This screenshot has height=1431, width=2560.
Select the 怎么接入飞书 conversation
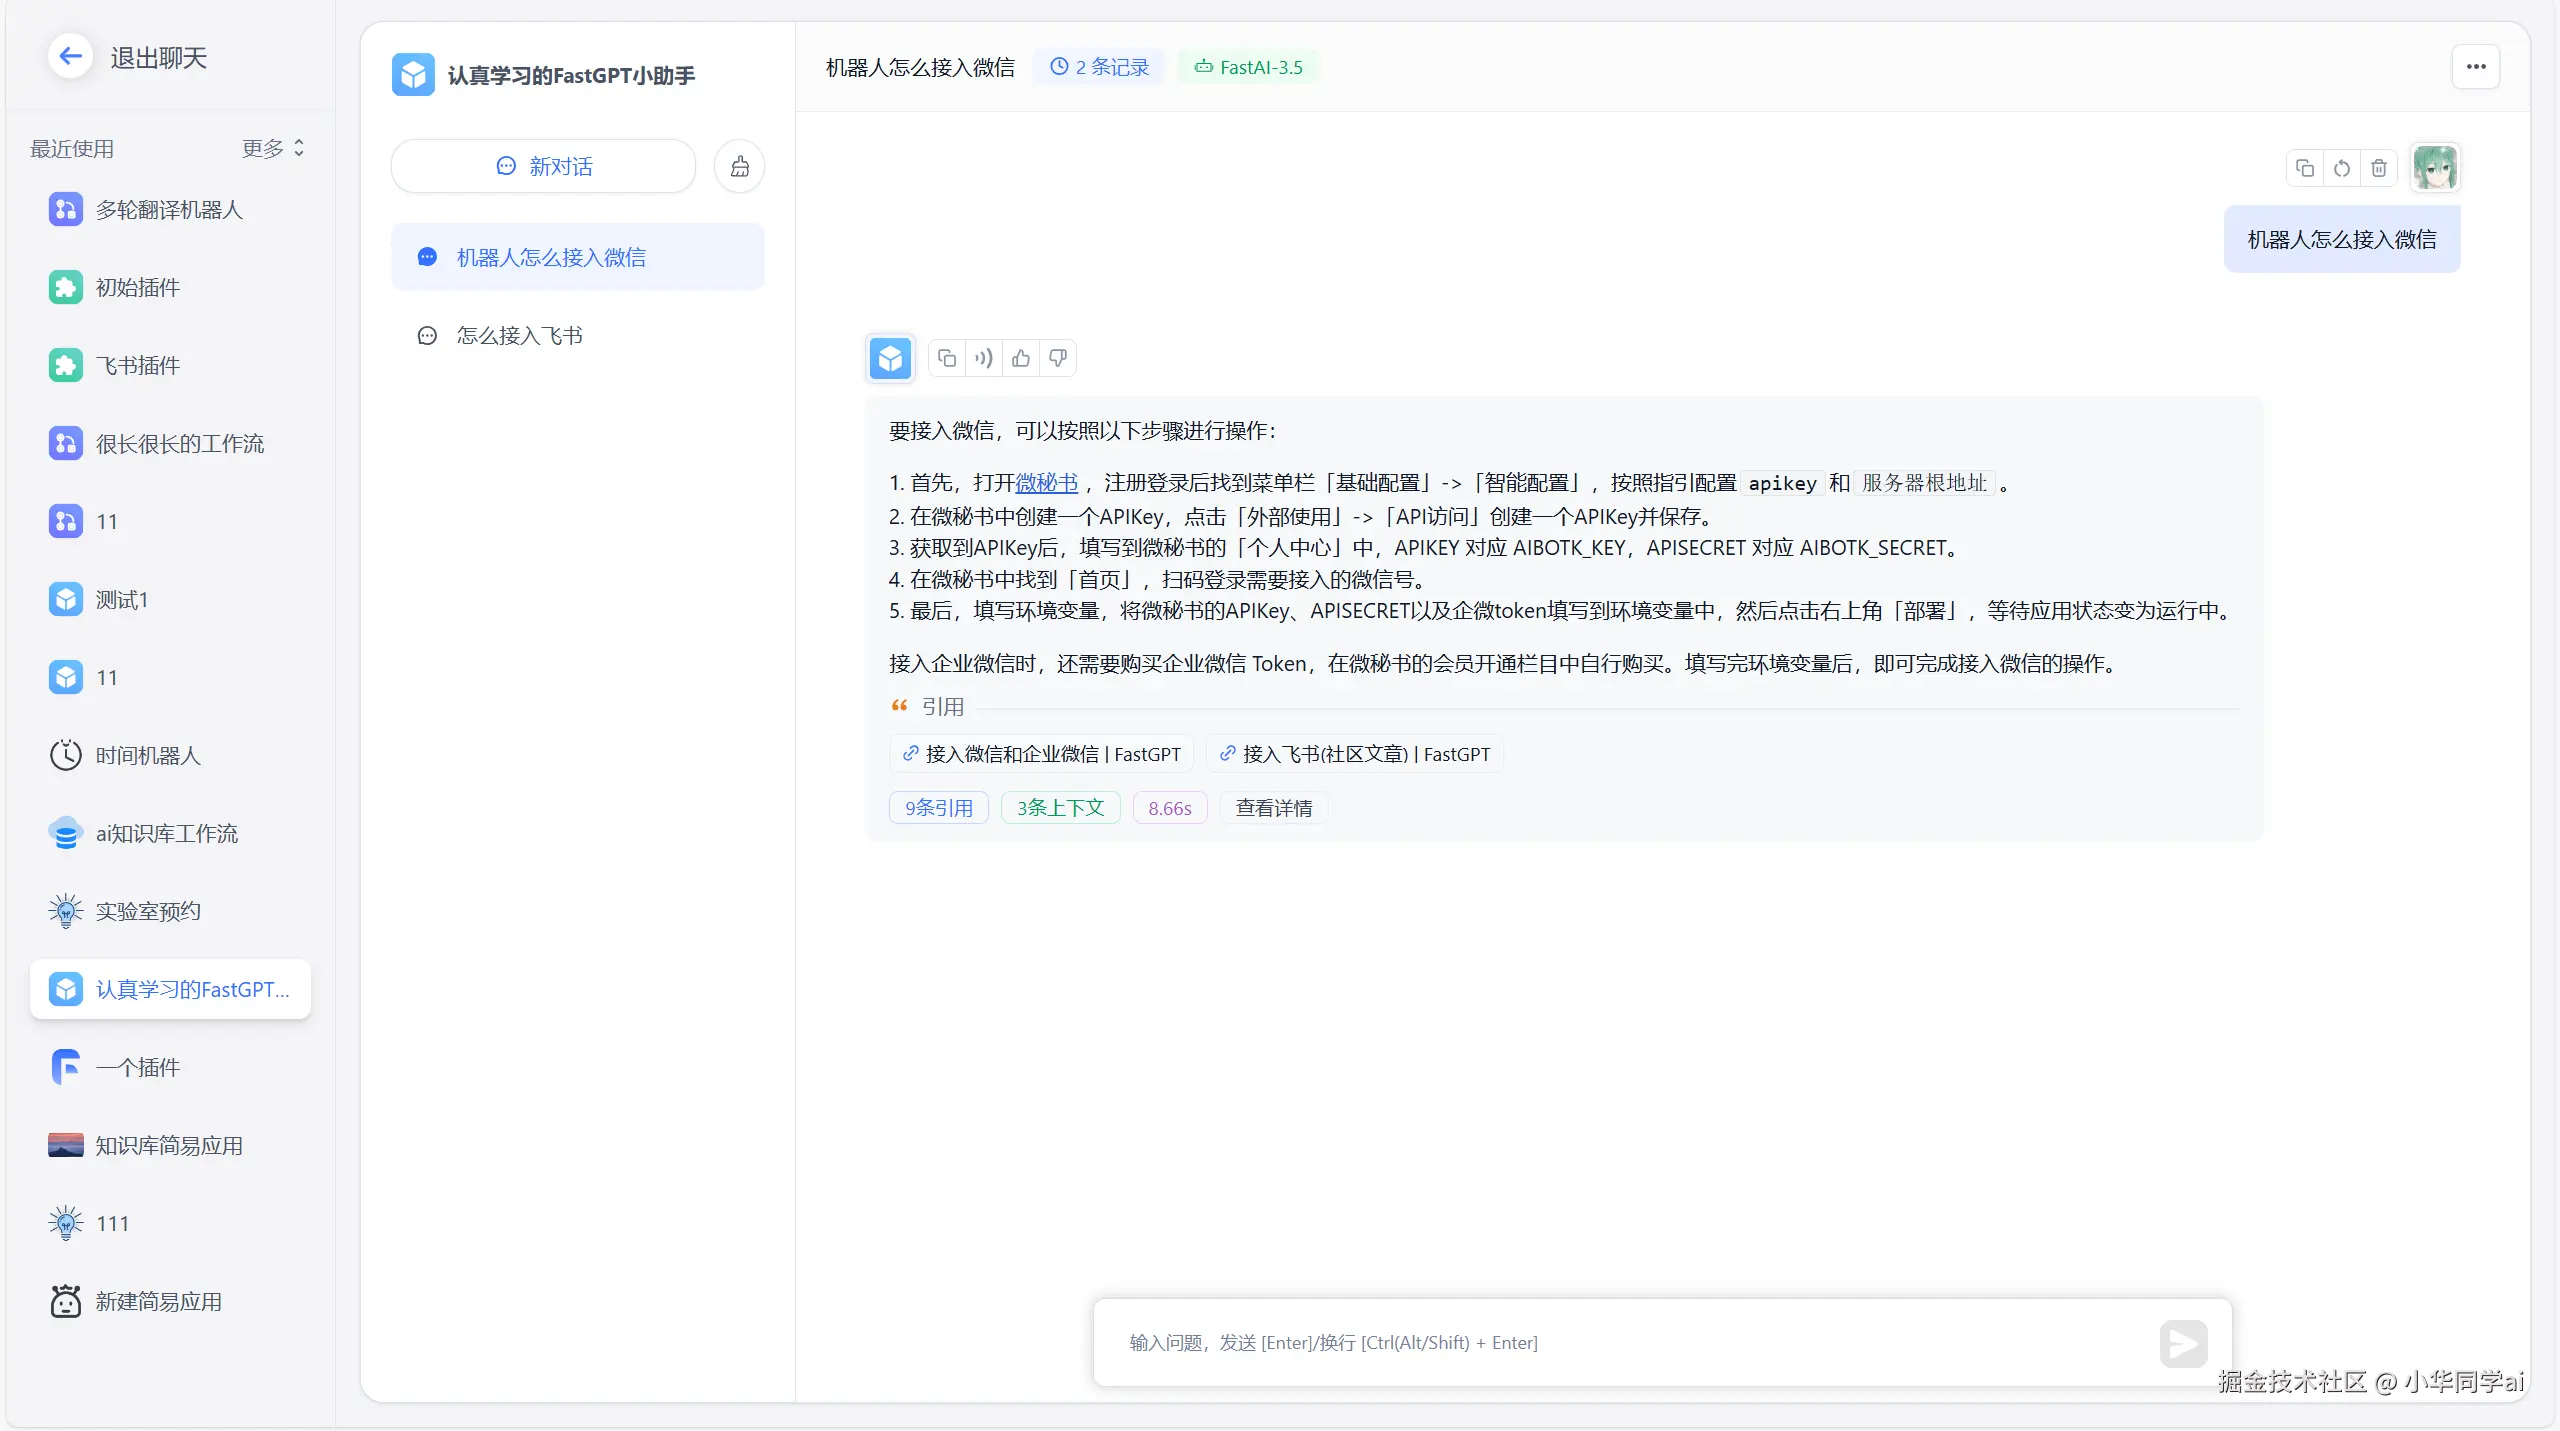[519, 335]
